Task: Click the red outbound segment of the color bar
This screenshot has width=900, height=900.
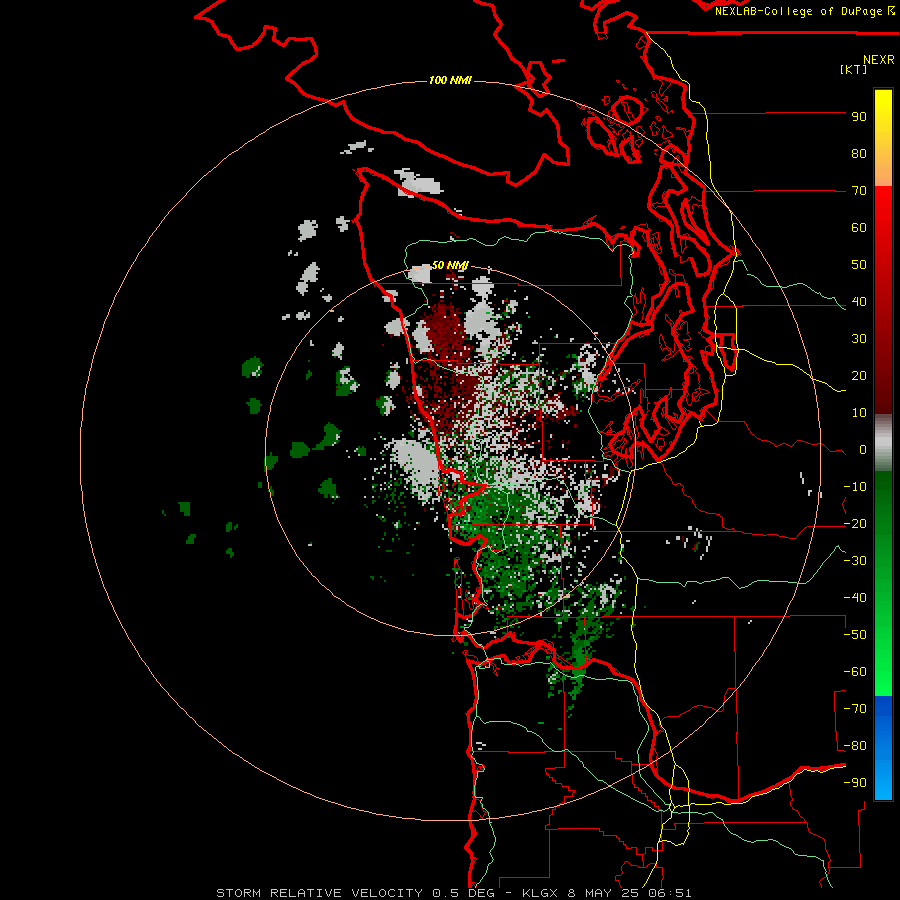Action: click(x=883, y=300)
